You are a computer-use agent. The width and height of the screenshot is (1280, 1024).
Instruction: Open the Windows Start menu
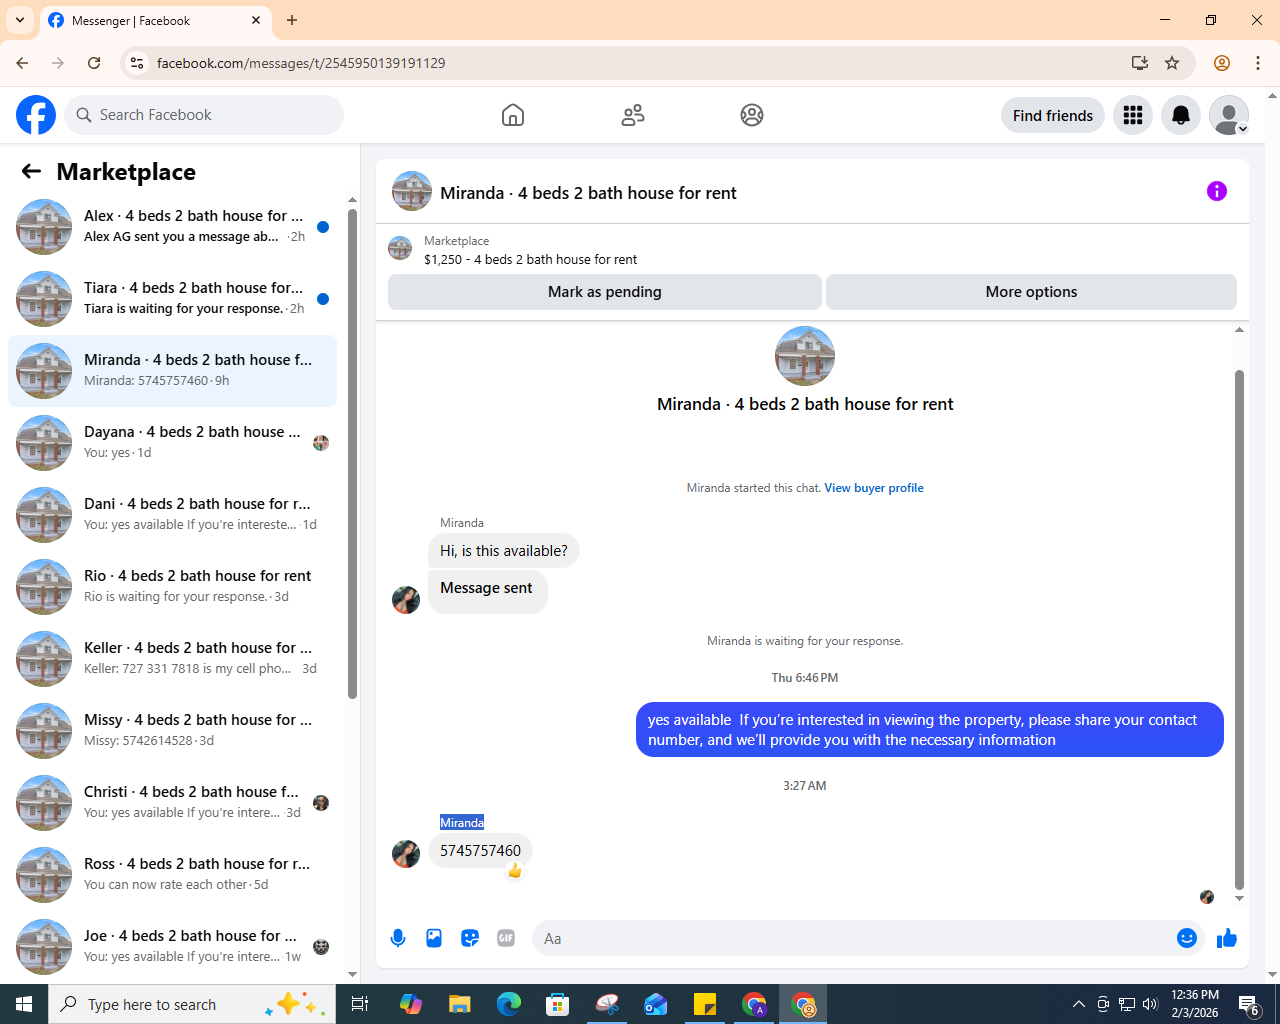pyautogui.click(x=24, y=1004)
